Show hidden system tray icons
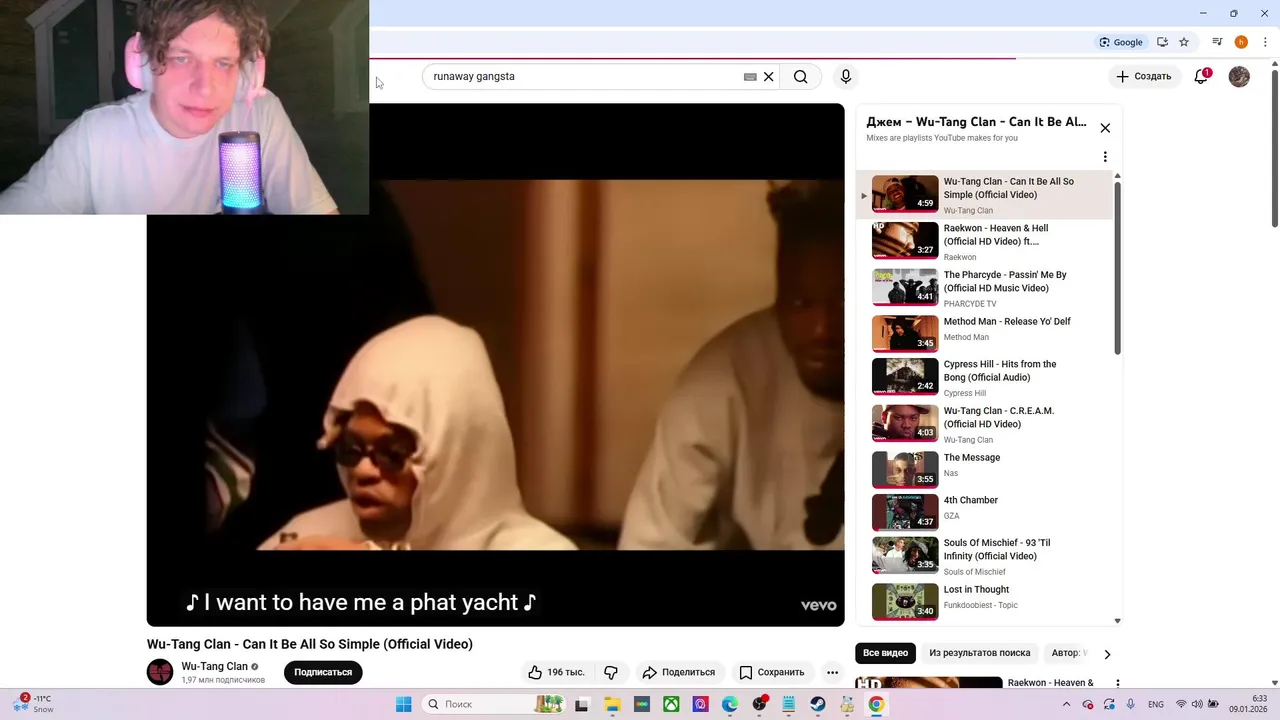The image size is (1280, 720). [1066, 704]
